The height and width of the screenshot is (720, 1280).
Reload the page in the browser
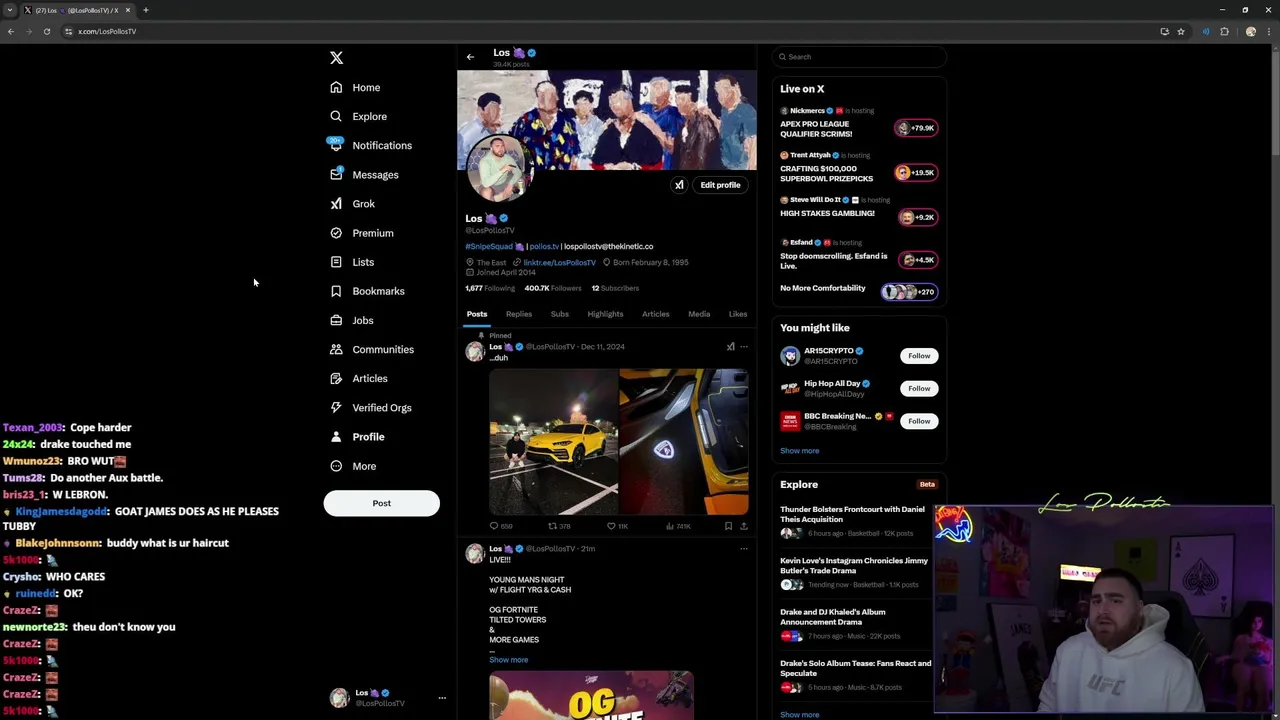[x=46, y=31]
